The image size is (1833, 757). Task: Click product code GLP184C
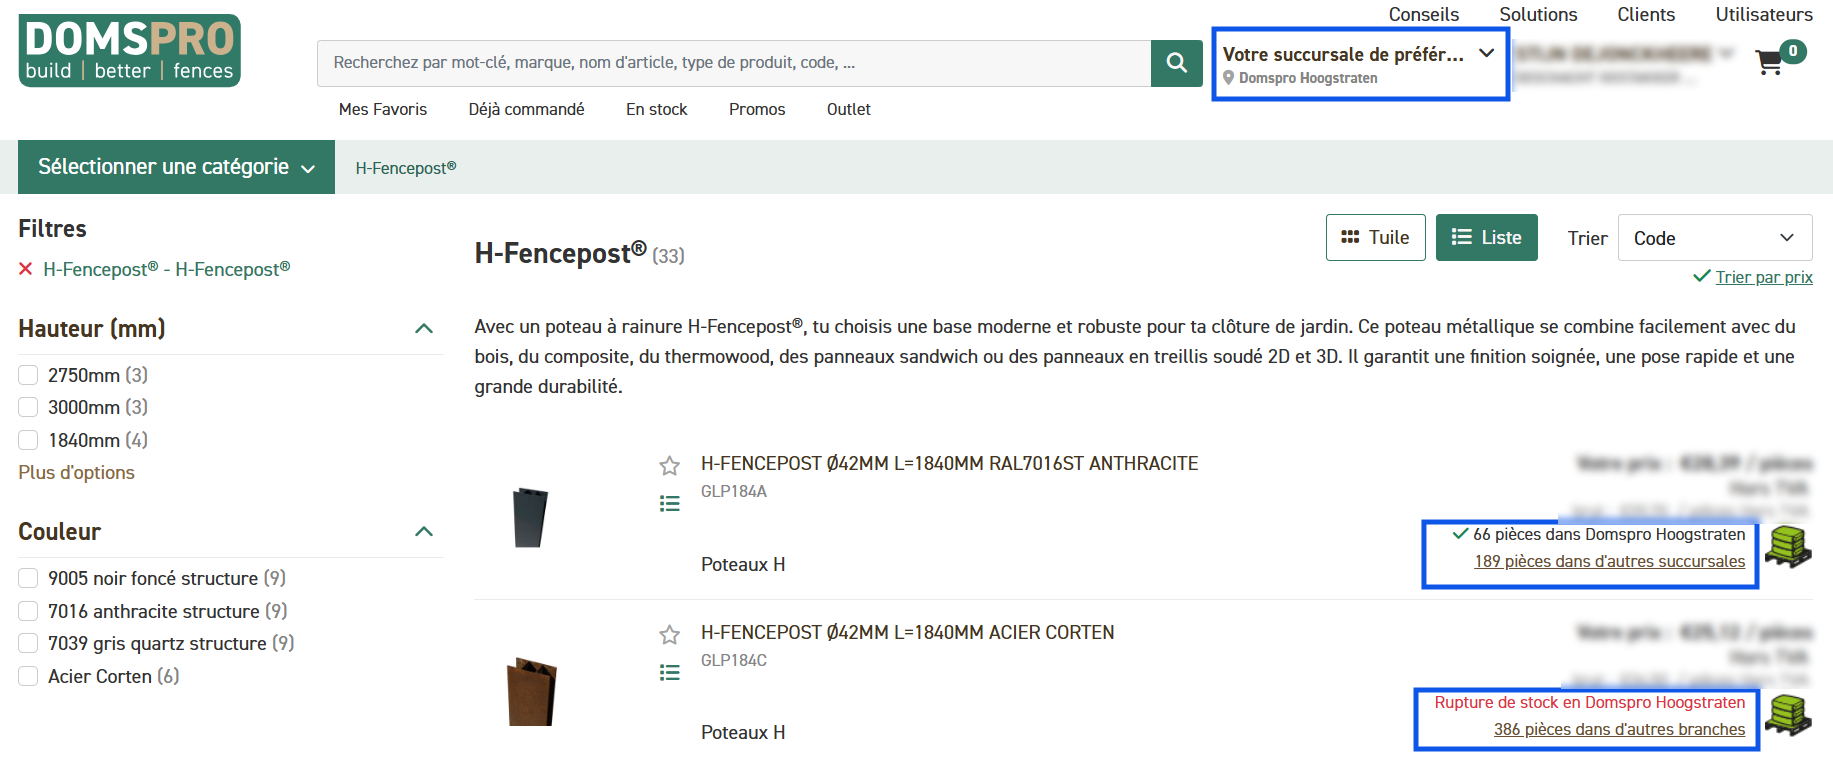[734, 660]
